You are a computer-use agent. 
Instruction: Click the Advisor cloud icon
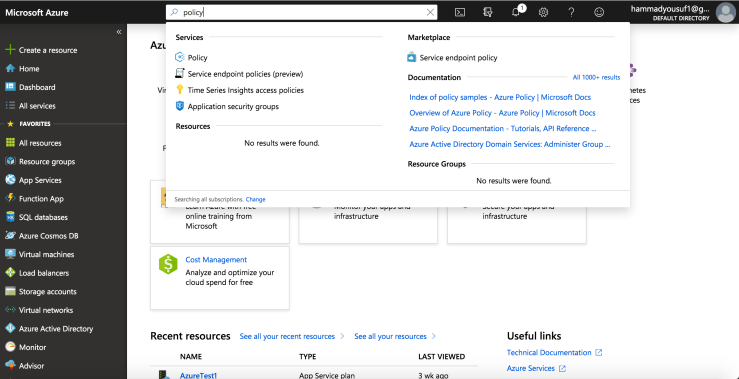pyautogui.click(x=10, y=366)
